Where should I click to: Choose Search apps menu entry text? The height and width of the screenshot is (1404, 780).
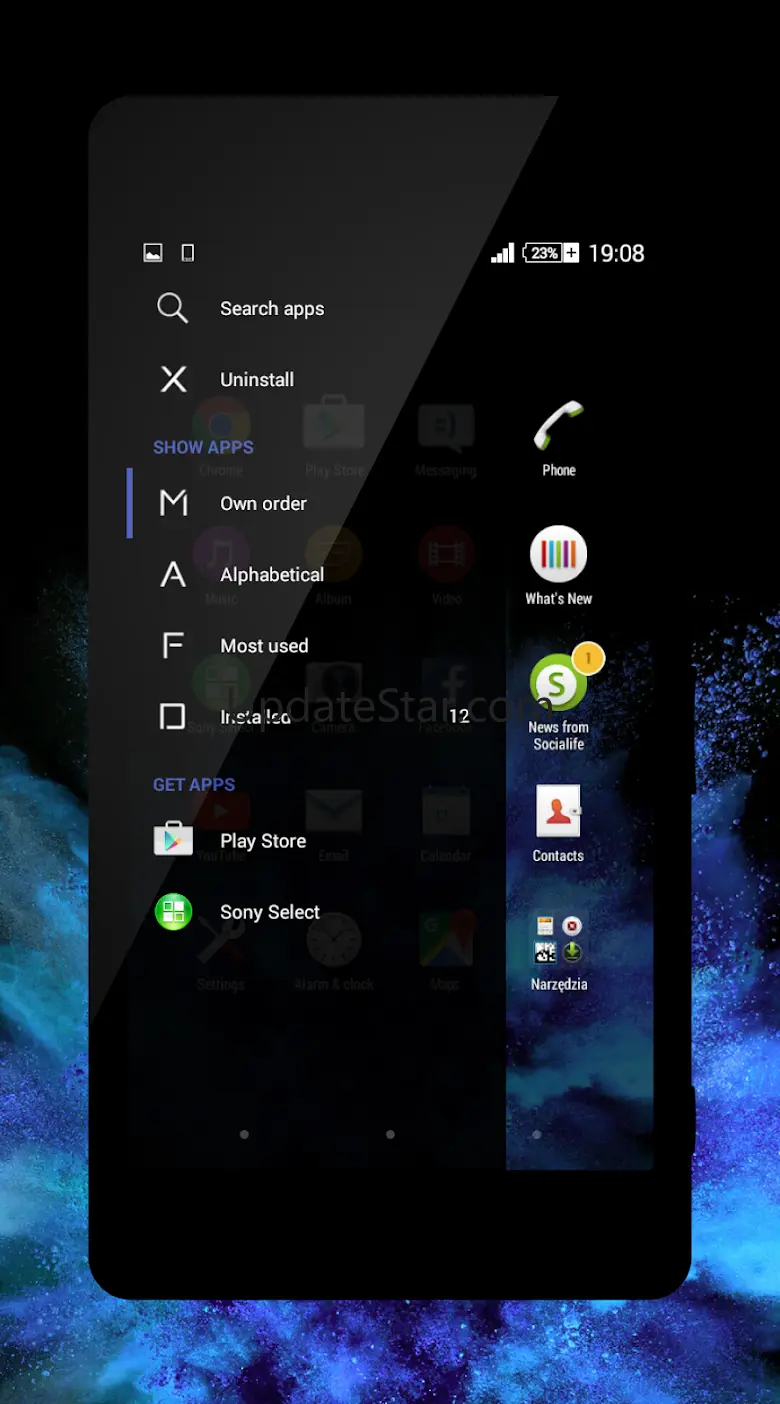[272, 309]
